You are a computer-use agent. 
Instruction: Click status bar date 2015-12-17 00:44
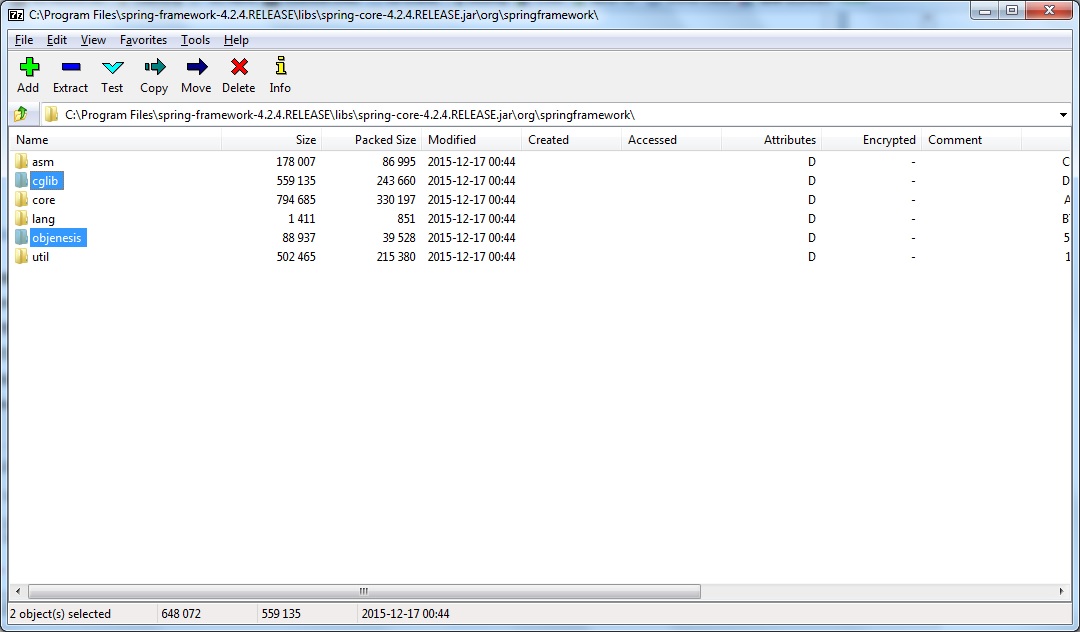click(x=406, y=613)
